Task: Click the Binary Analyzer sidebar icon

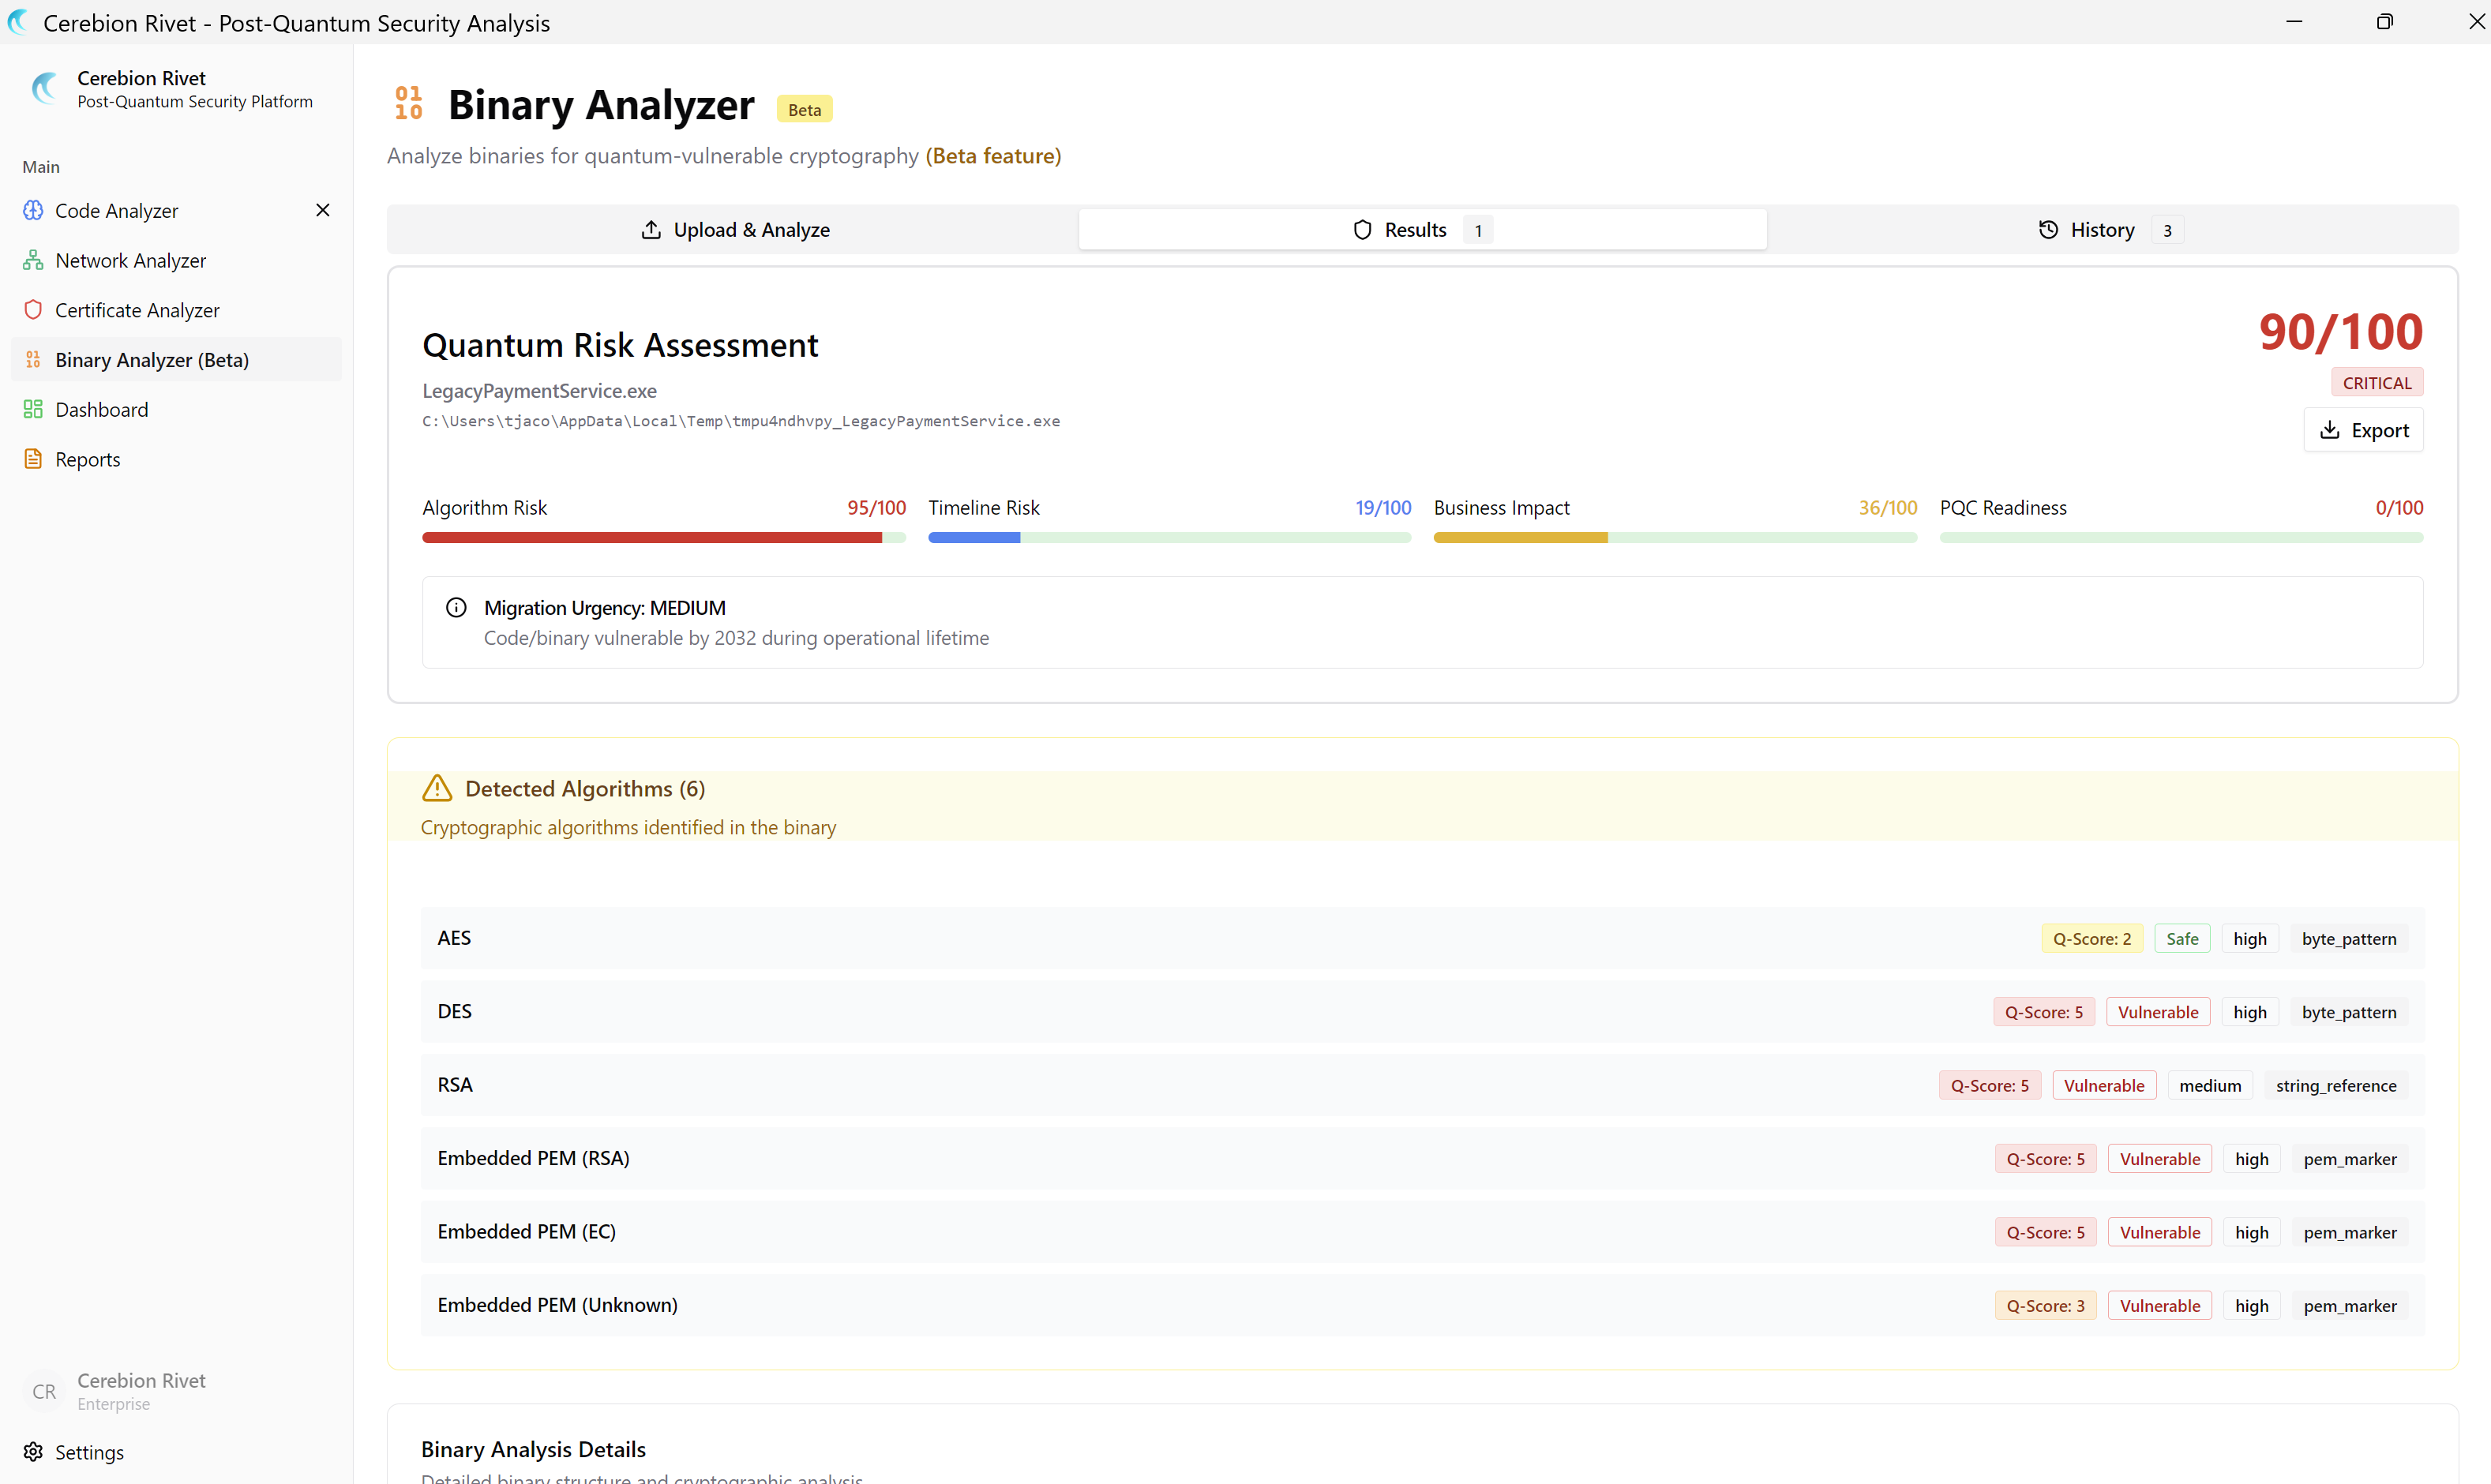Action: (x=33, y=360)
